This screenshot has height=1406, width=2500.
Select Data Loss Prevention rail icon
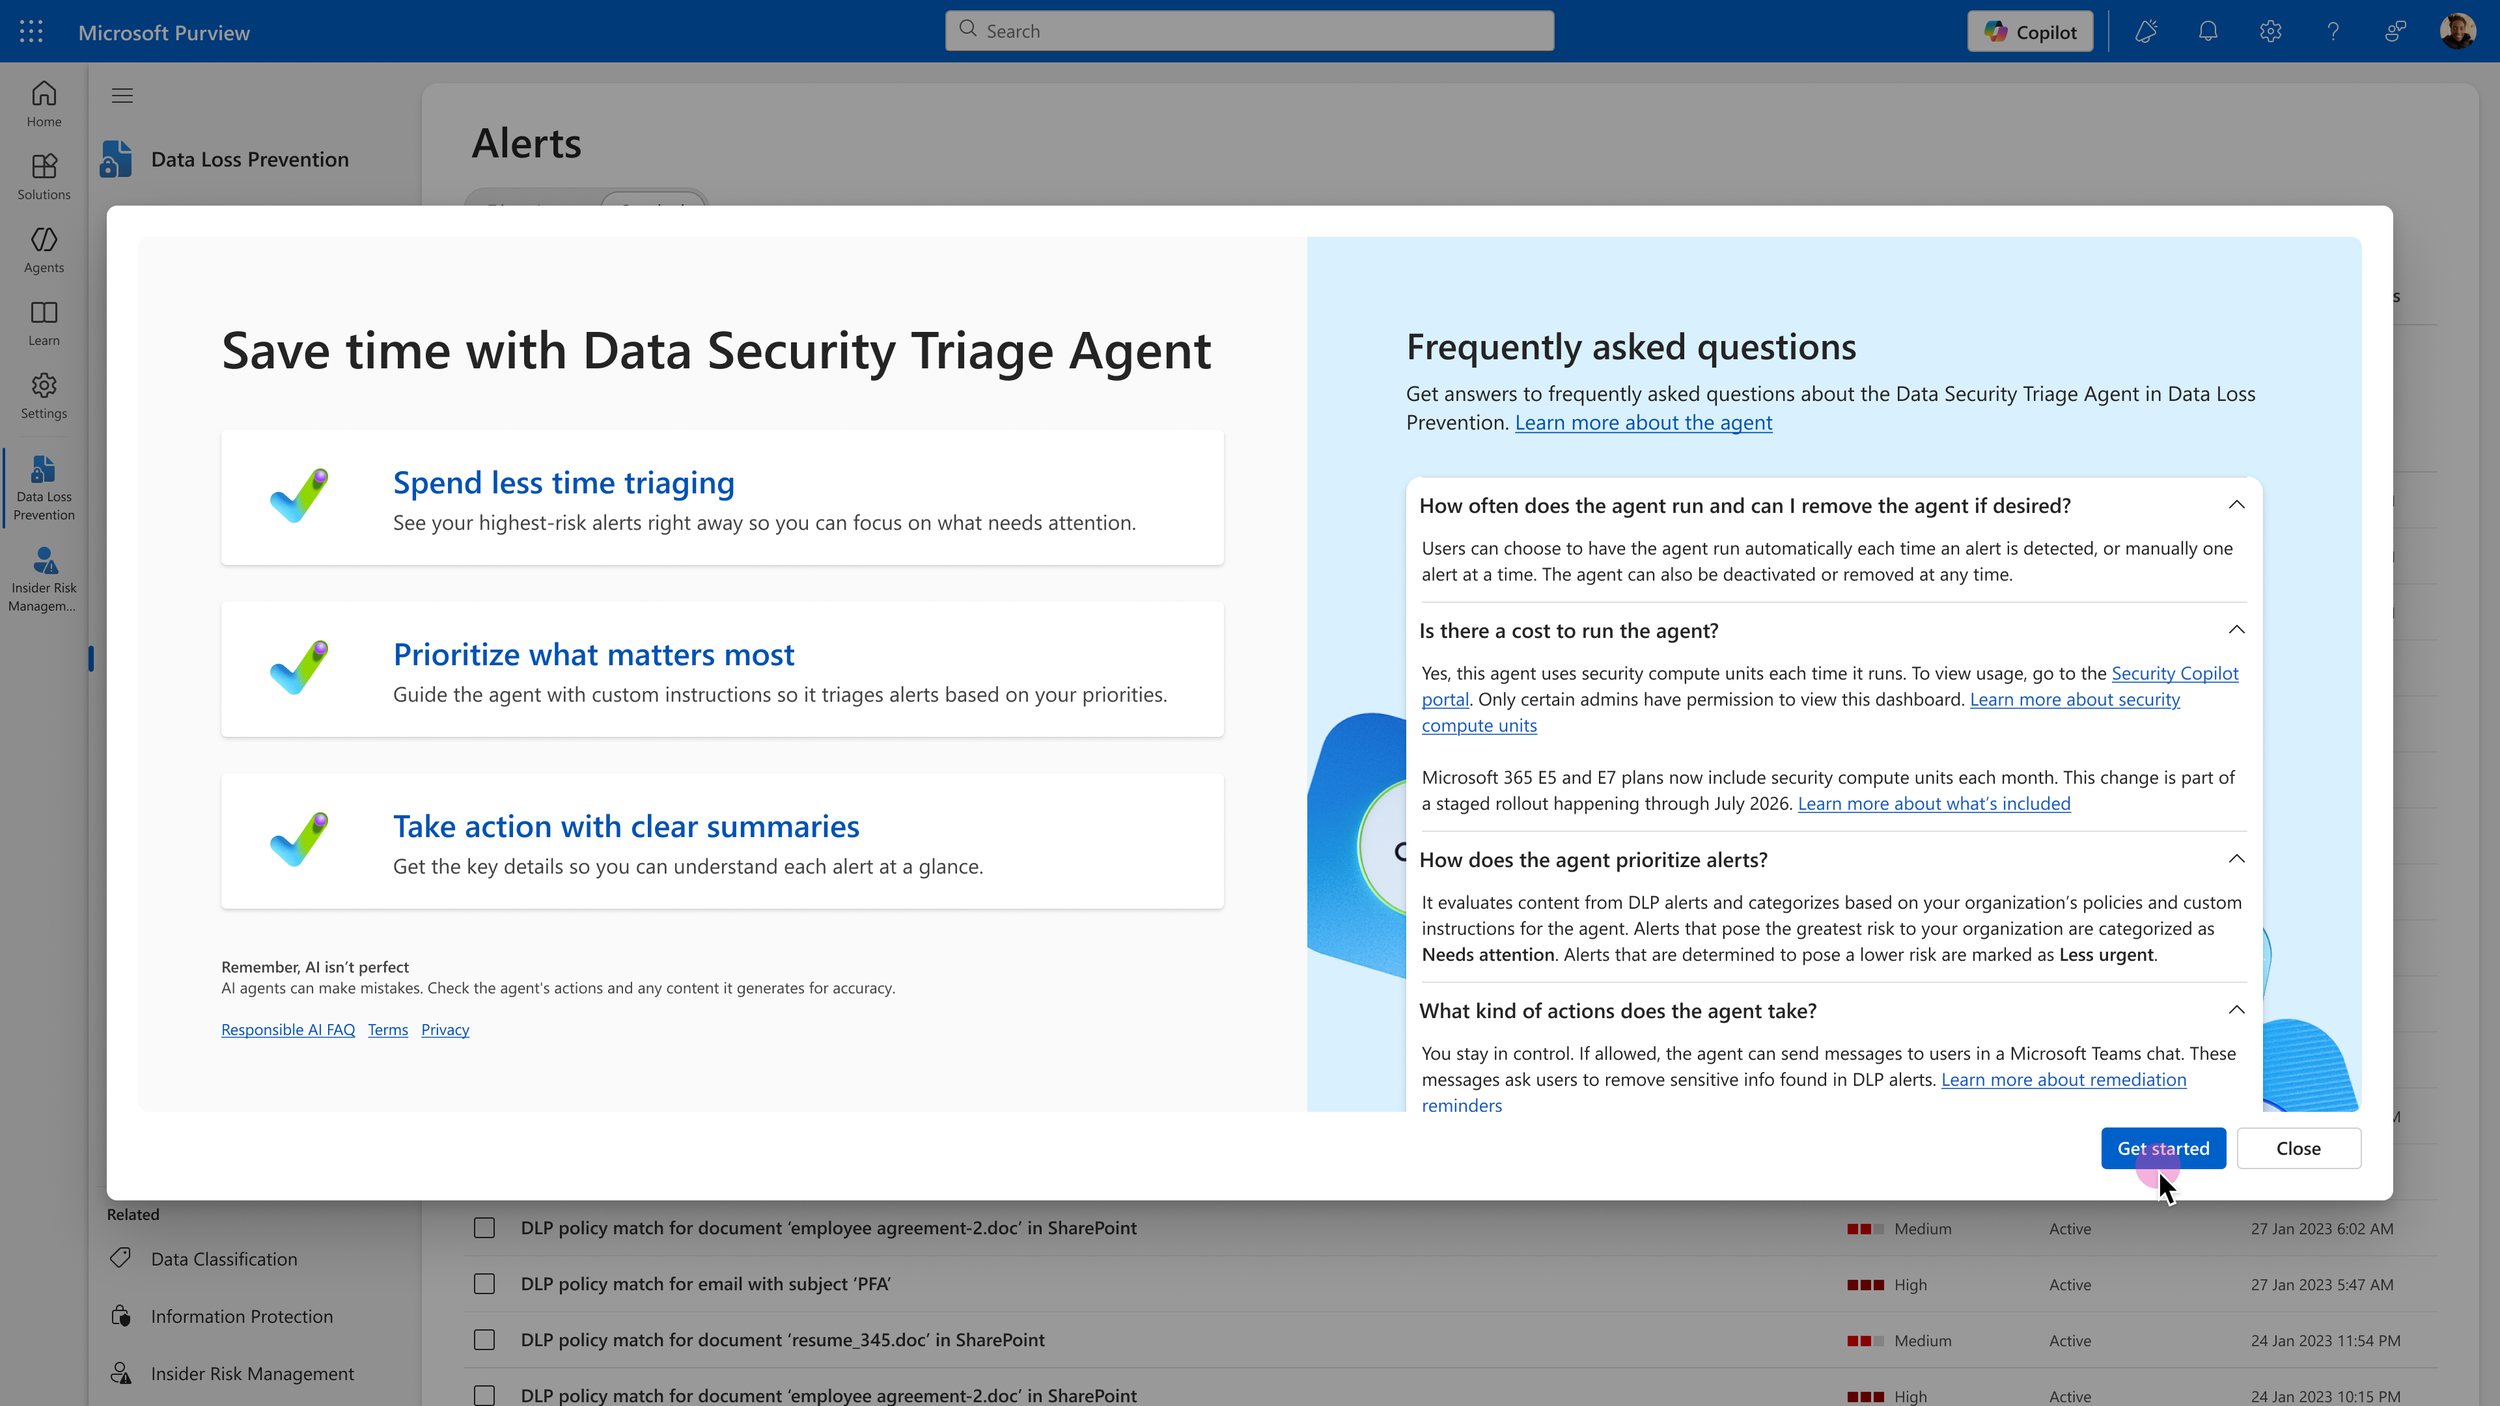click(x=44, y=488)
